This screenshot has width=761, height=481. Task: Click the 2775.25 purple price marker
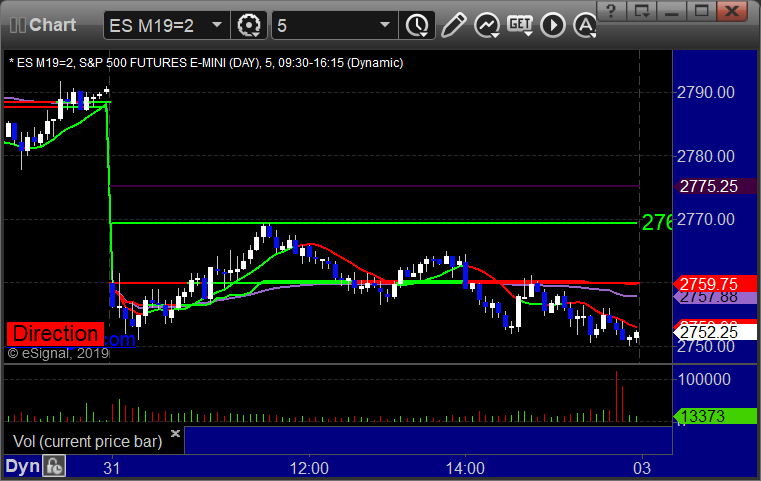pyautogui.click(x=715, y=186)
